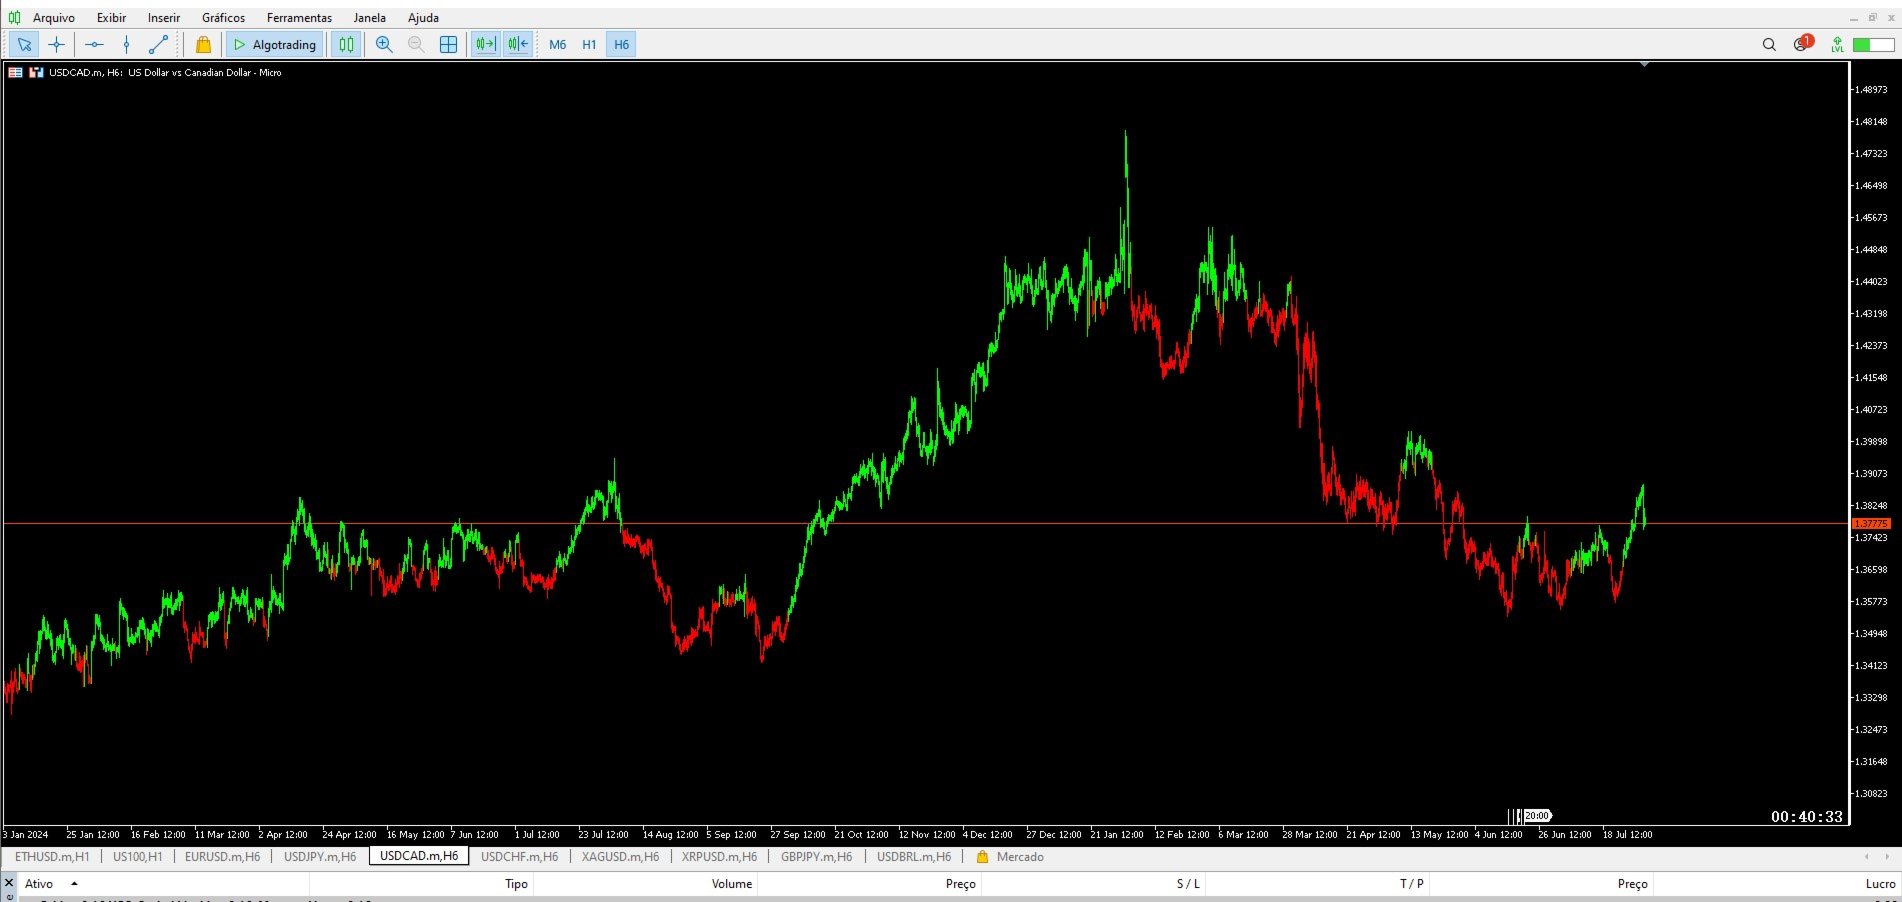The width and height of the screenshot is (1902, 902).
Task: Click the red 1.37775 price label
Action: [x=1871, y=523]
